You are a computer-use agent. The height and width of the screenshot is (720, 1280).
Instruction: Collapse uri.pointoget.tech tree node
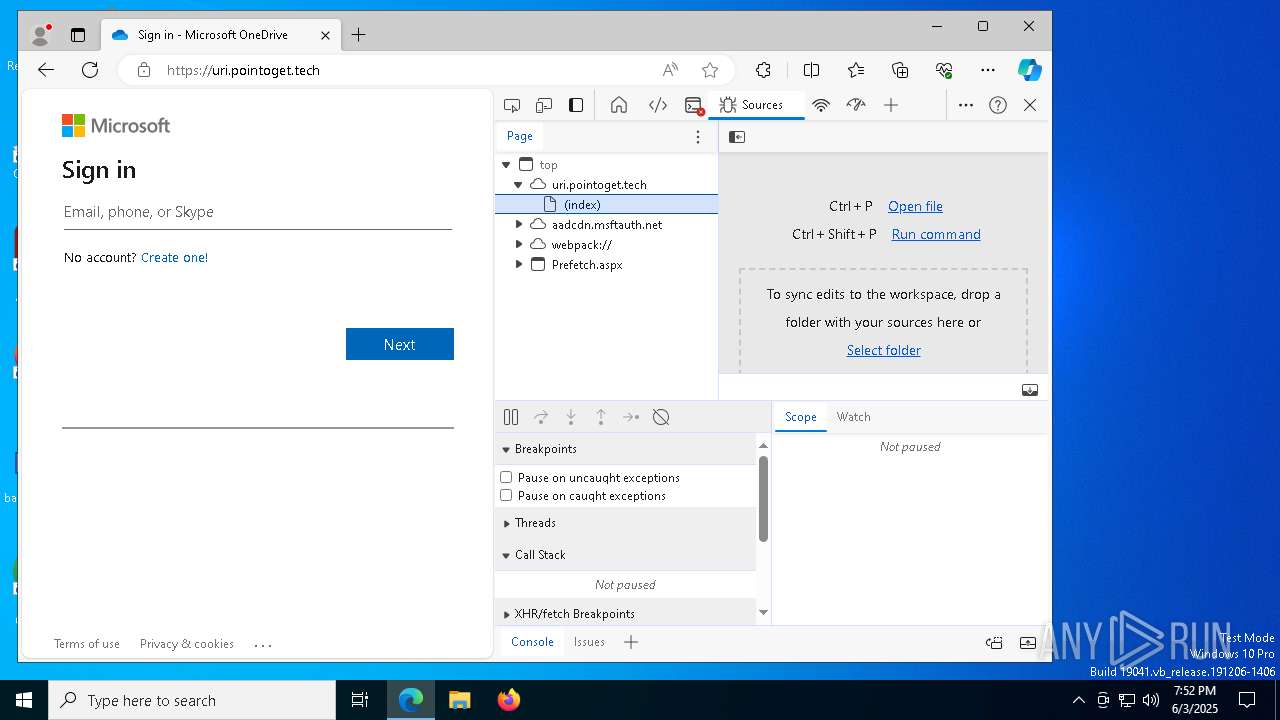[x=518, y=185]
